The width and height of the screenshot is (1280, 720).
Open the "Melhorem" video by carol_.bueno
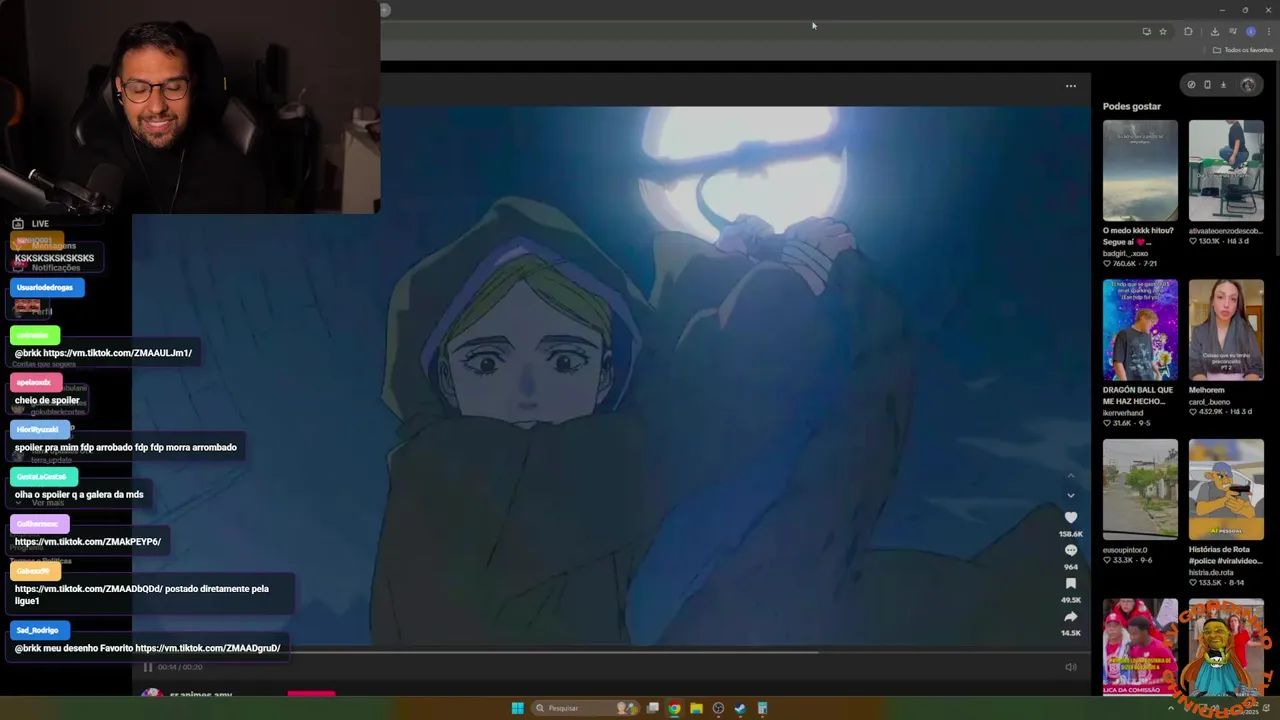tap(1226, 330)
